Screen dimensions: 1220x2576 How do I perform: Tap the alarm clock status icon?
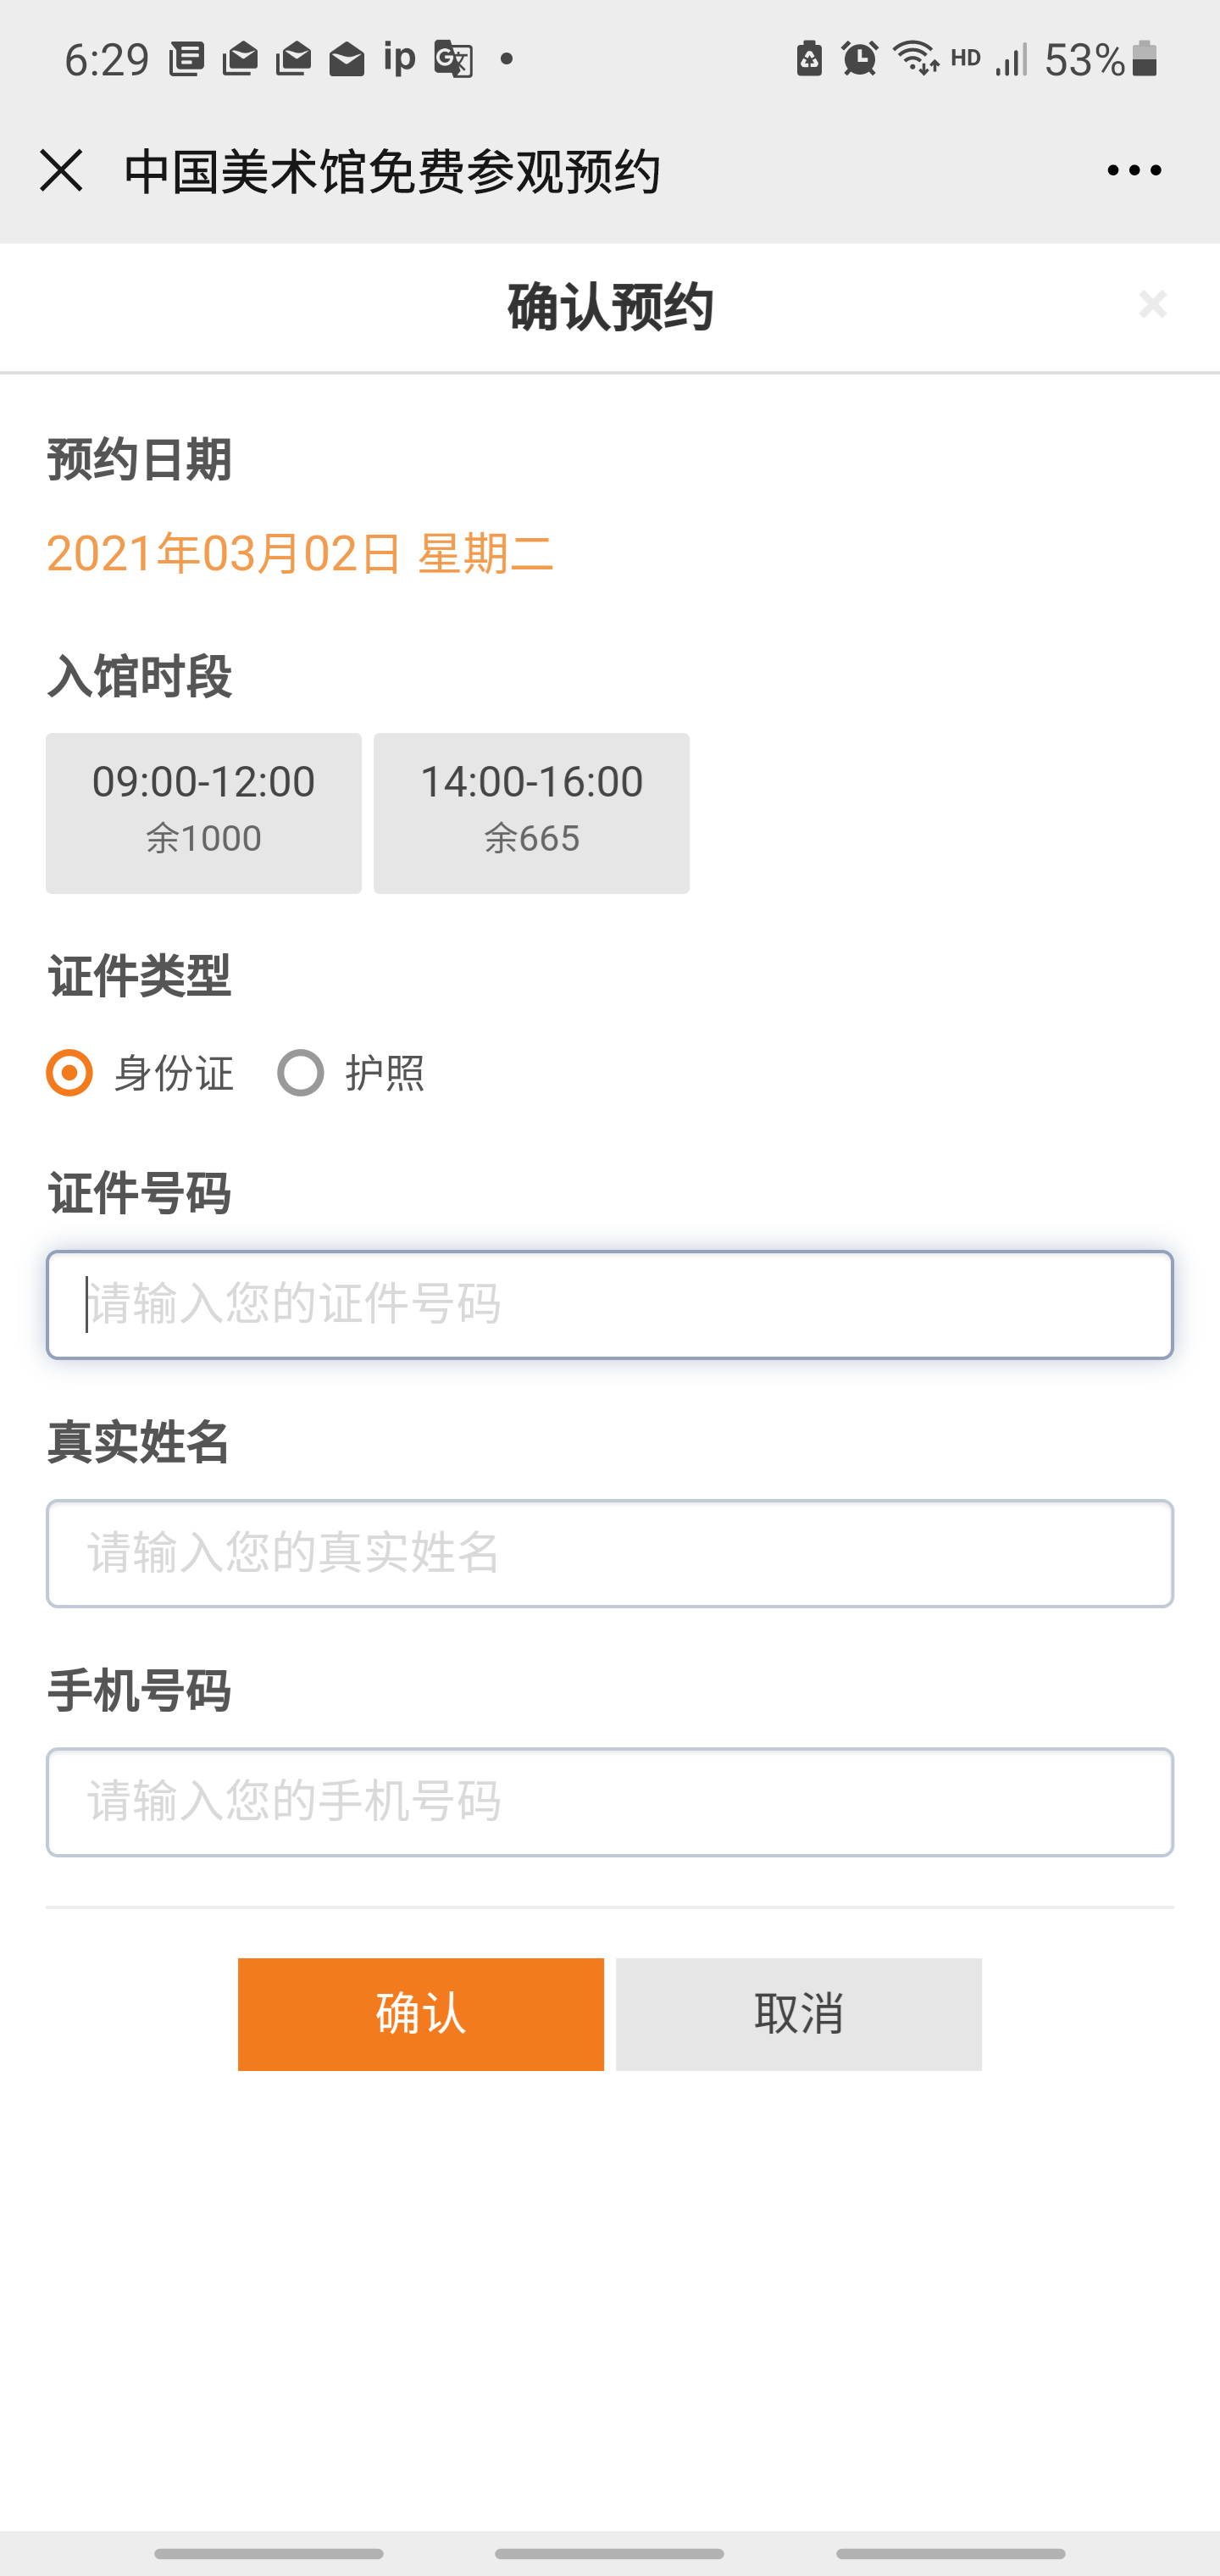(859, 59)
